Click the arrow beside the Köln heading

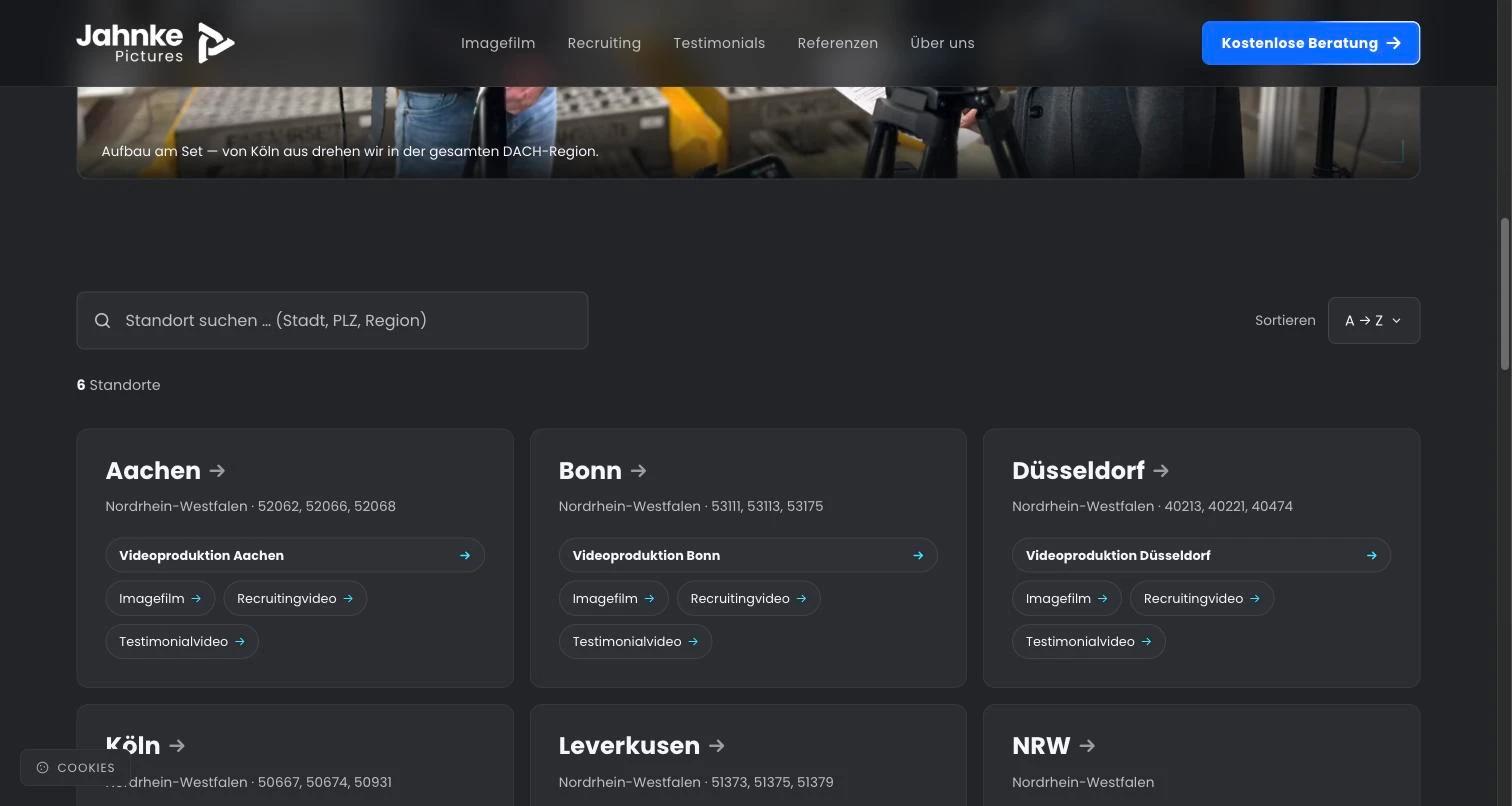pos(177,745)
